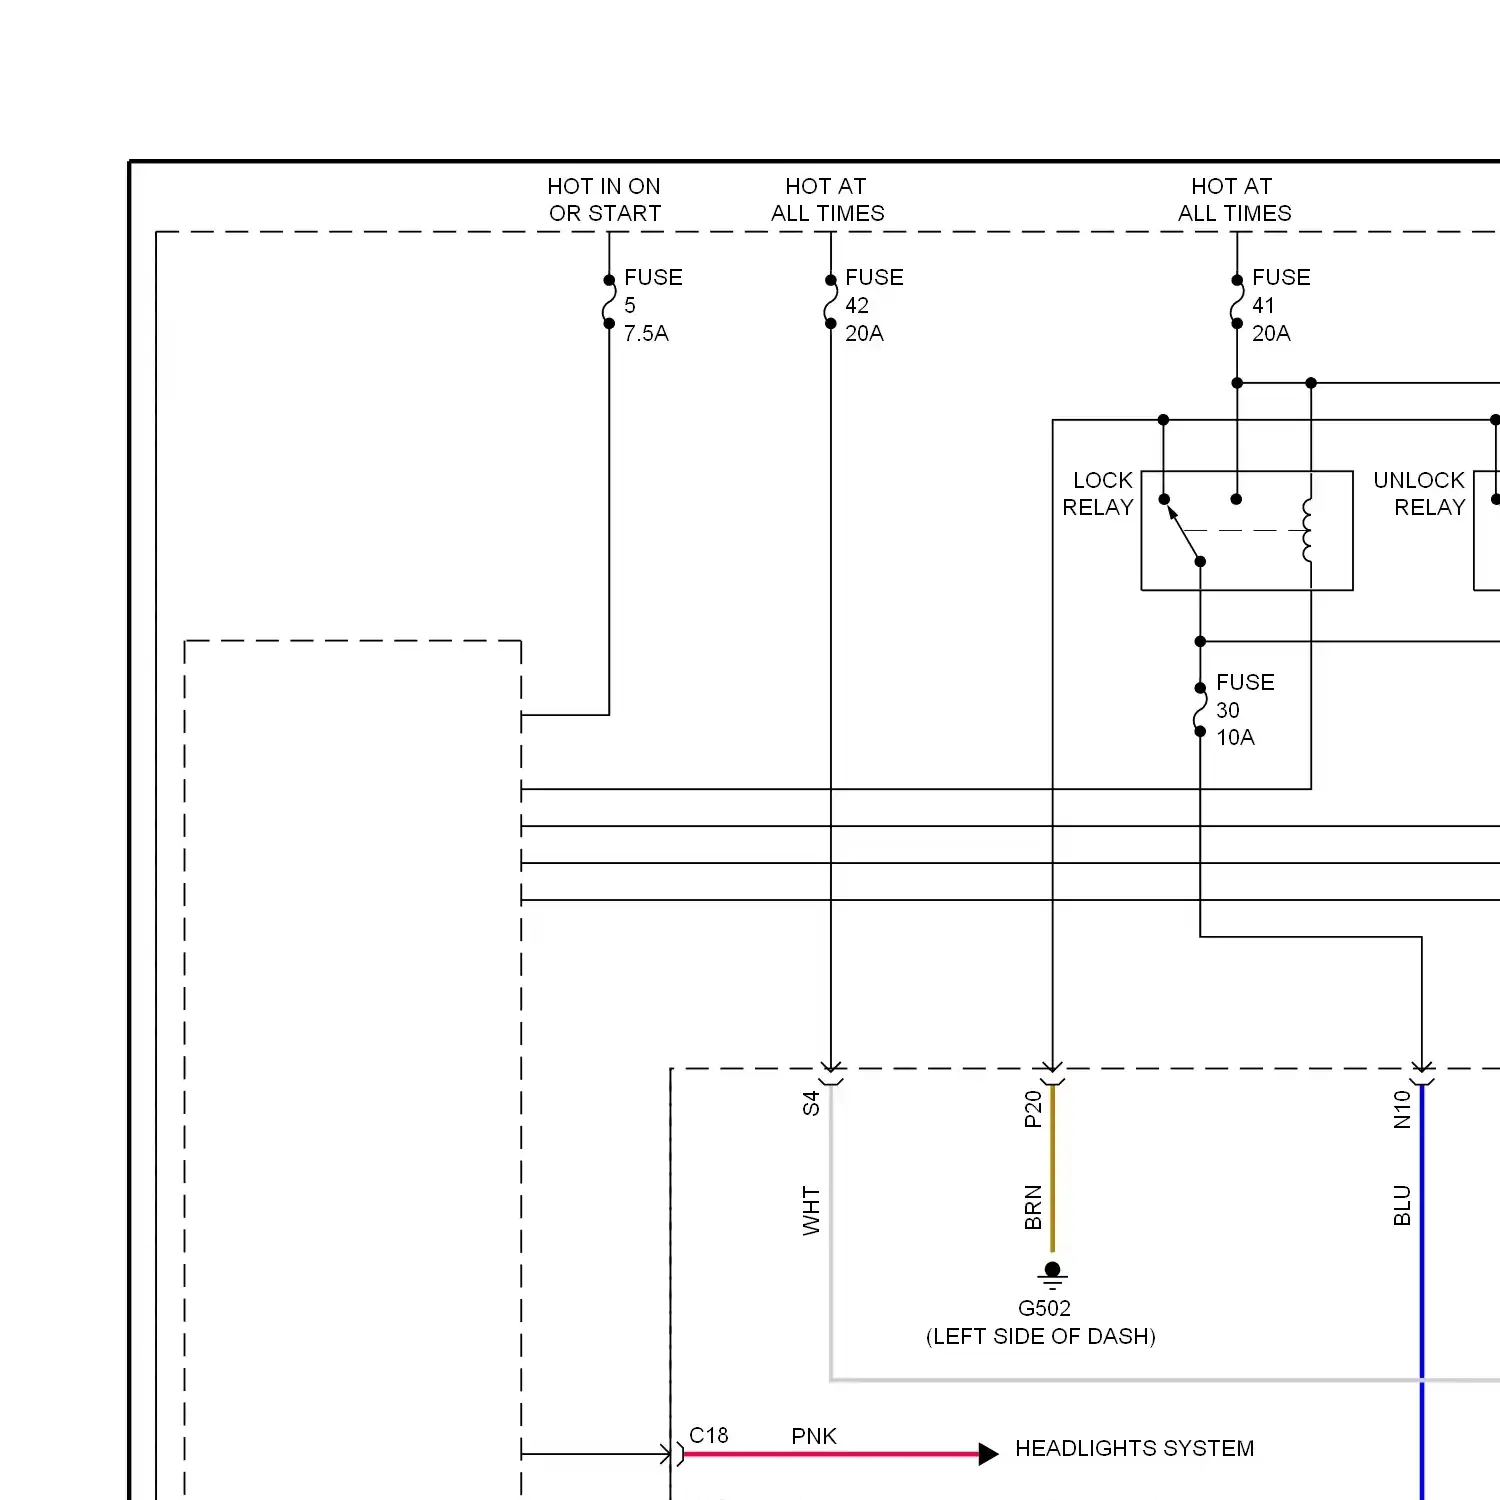
Task: Click the (LEFT SIDE OF DASH) text
Action: pyautogui.click(x=1041, y=1336)
